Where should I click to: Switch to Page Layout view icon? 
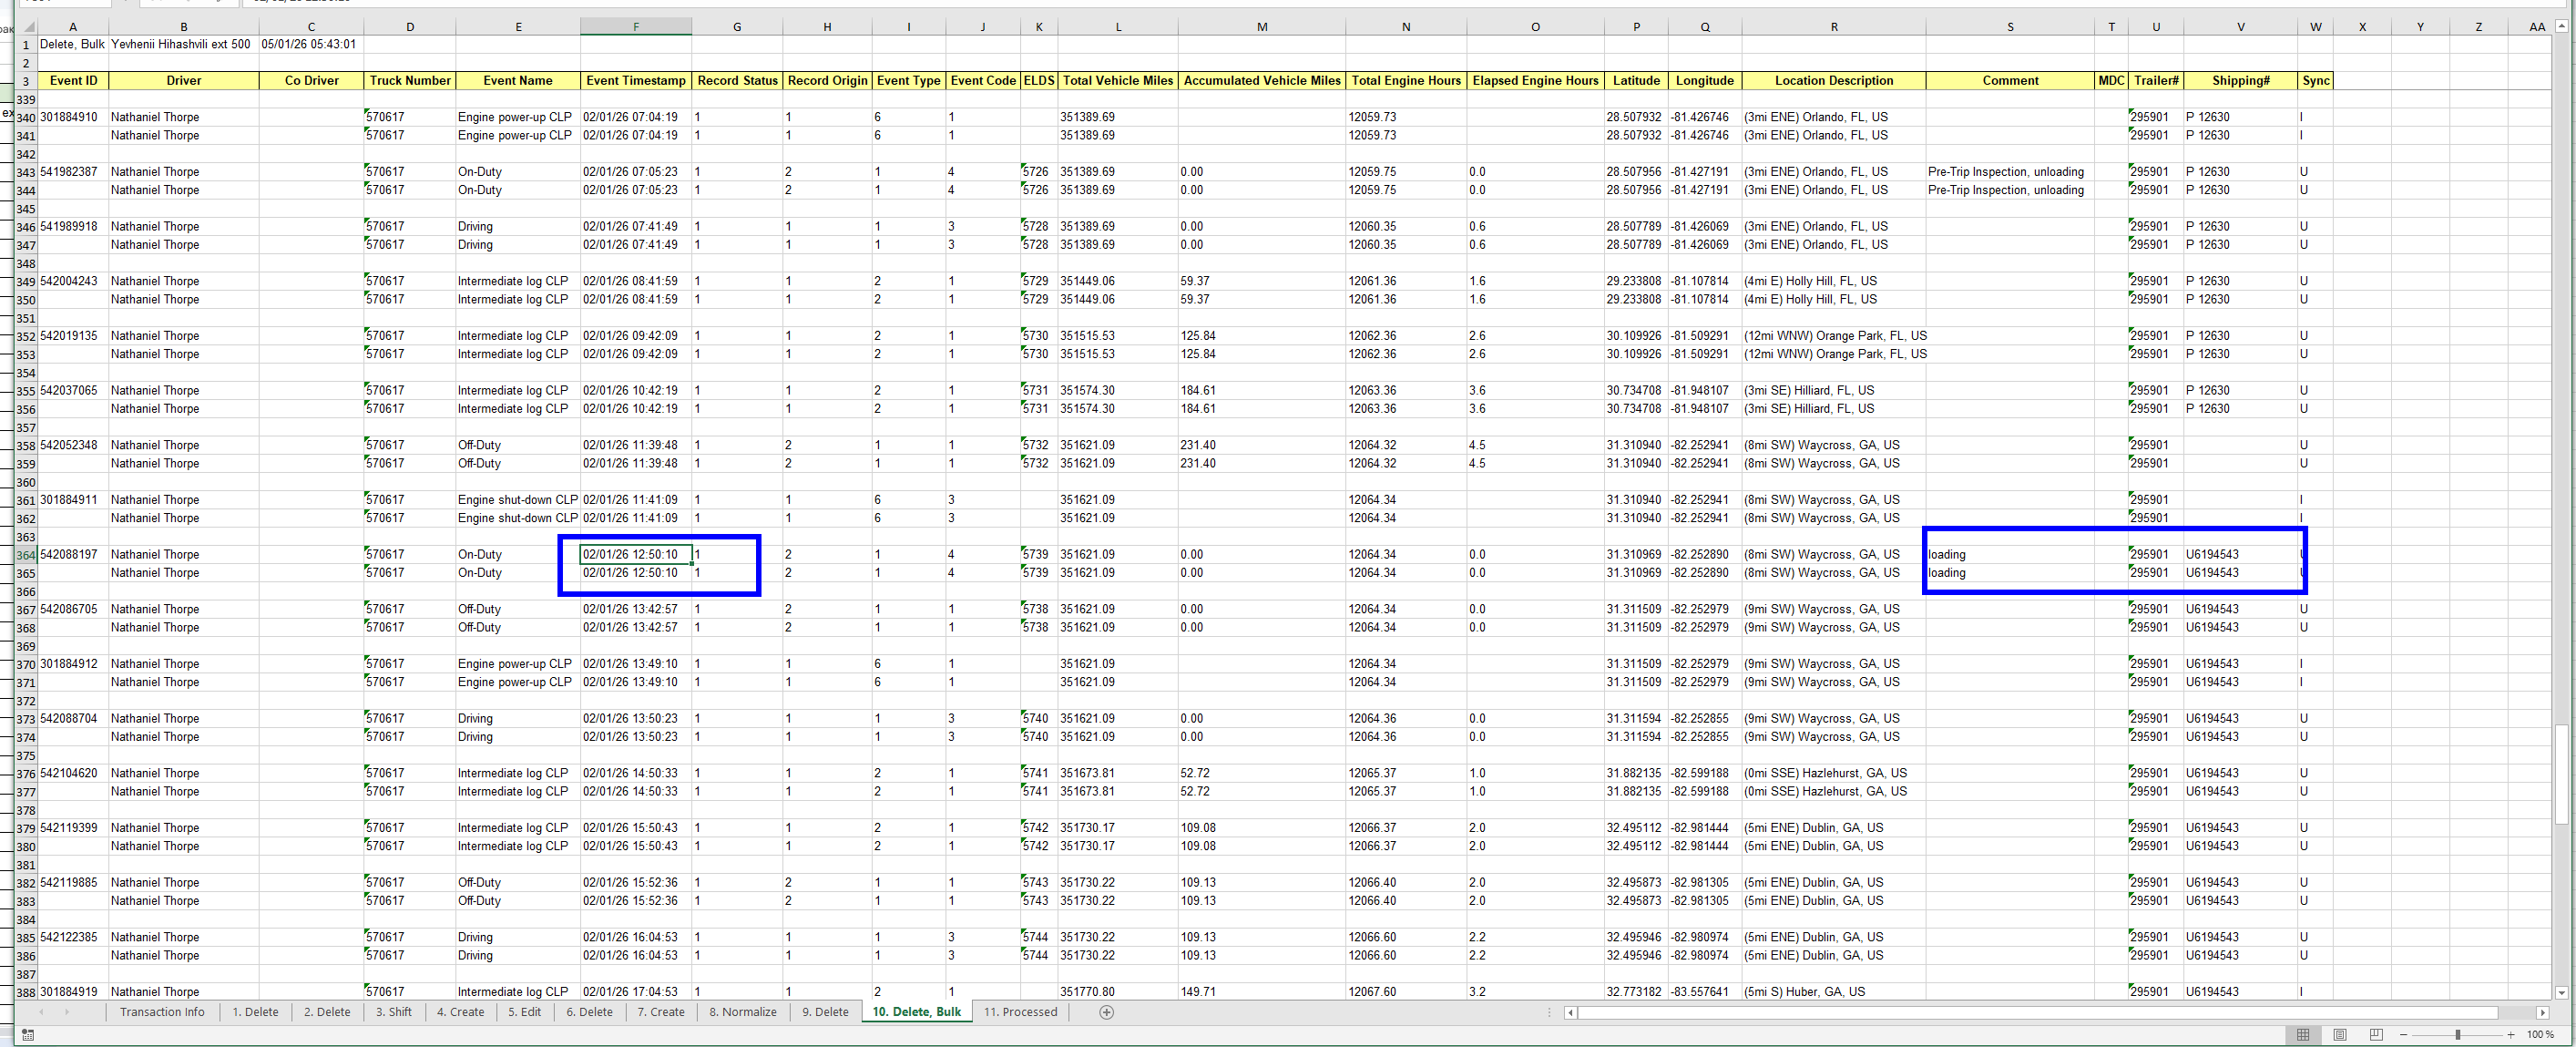[x=2340, y=1034]
